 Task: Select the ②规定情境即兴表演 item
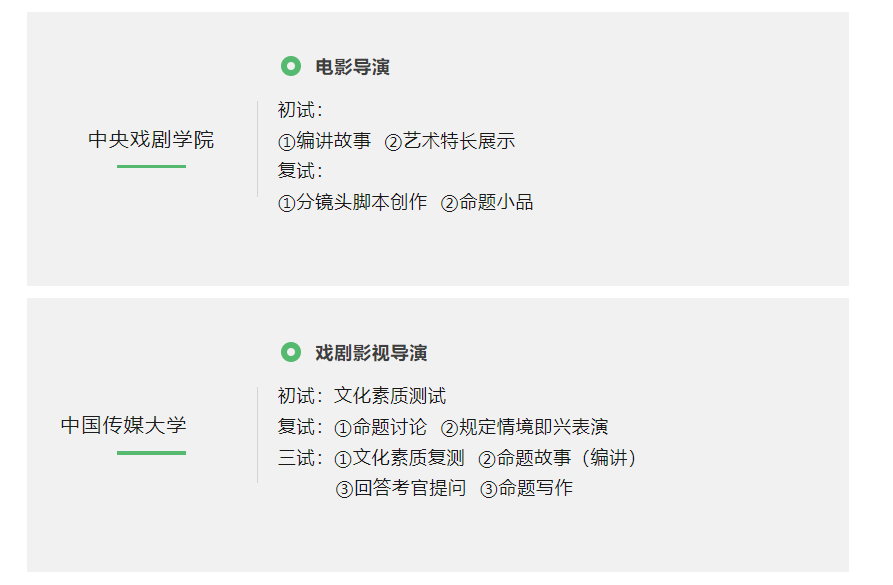(525, 427)
